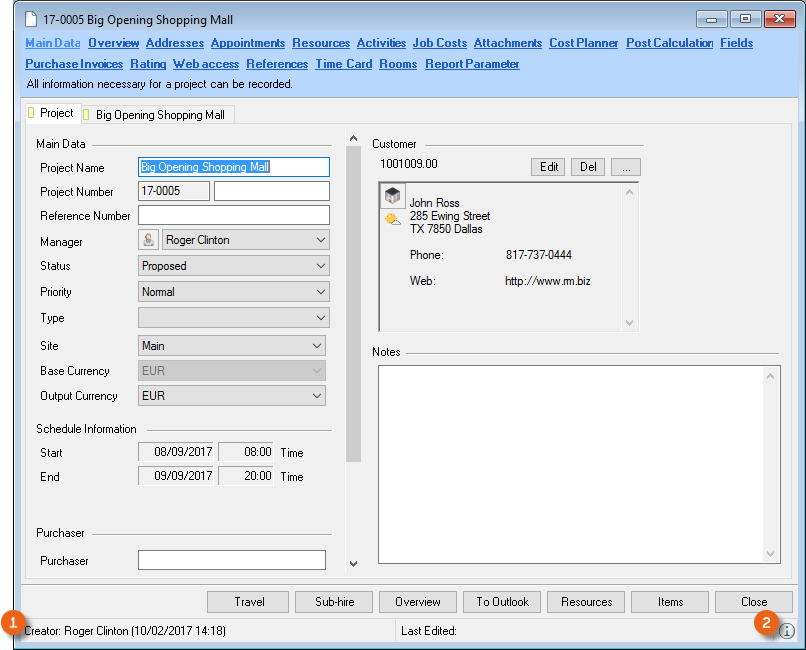Screen dimensions: 806x650
Task: Click the manager person icon beside Roger Clinton
Action: point(148,240)
